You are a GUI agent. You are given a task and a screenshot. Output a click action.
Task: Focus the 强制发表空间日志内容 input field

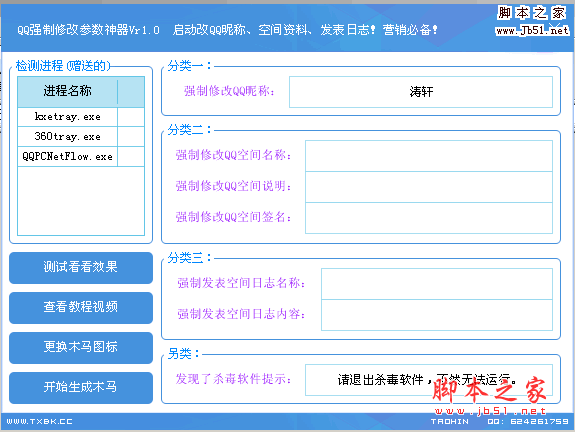pyautogui.click(x=437, y=315)
